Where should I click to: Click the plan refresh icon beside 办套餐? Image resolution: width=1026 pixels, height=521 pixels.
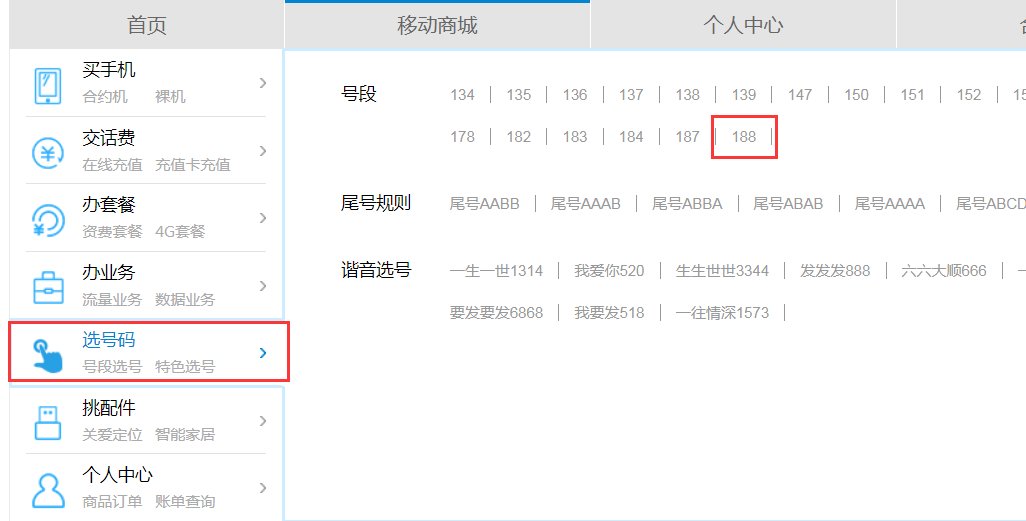click(x=48, y=221)
